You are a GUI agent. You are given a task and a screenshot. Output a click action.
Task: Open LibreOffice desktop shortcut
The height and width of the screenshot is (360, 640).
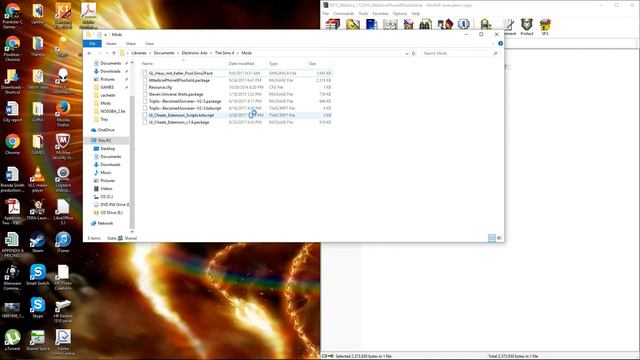63,212
